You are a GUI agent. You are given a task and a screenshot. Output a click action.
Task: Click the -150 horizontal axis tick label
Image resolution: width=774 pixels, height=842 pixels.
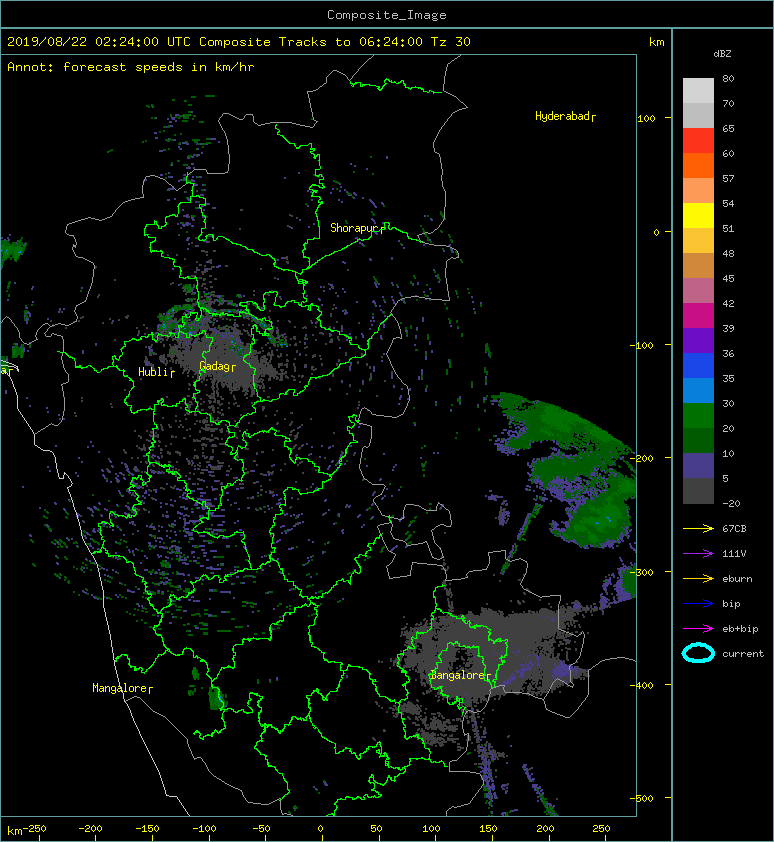coord(147,829)
